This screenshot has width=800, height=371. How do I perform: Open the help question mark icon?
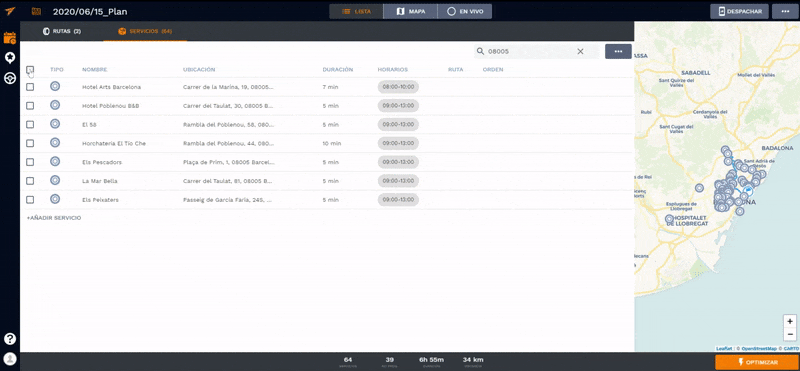[10, 339]
